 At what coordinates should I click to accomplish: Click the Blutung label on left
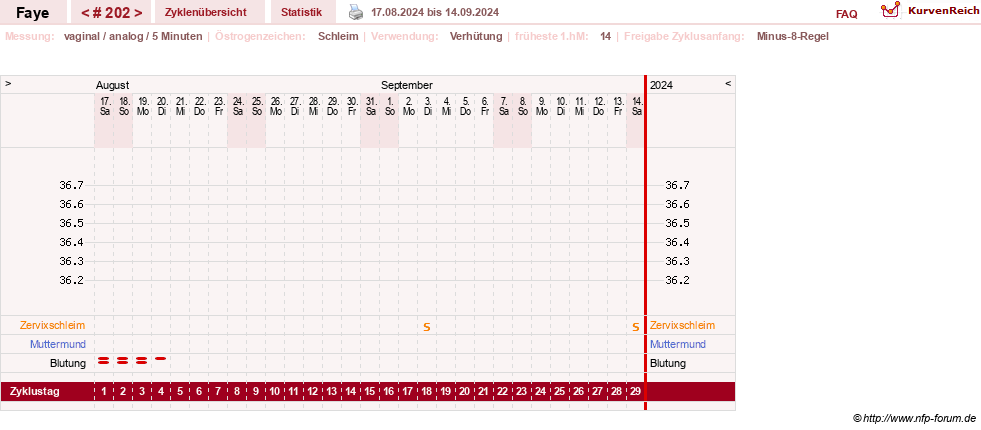pos(68,363)
